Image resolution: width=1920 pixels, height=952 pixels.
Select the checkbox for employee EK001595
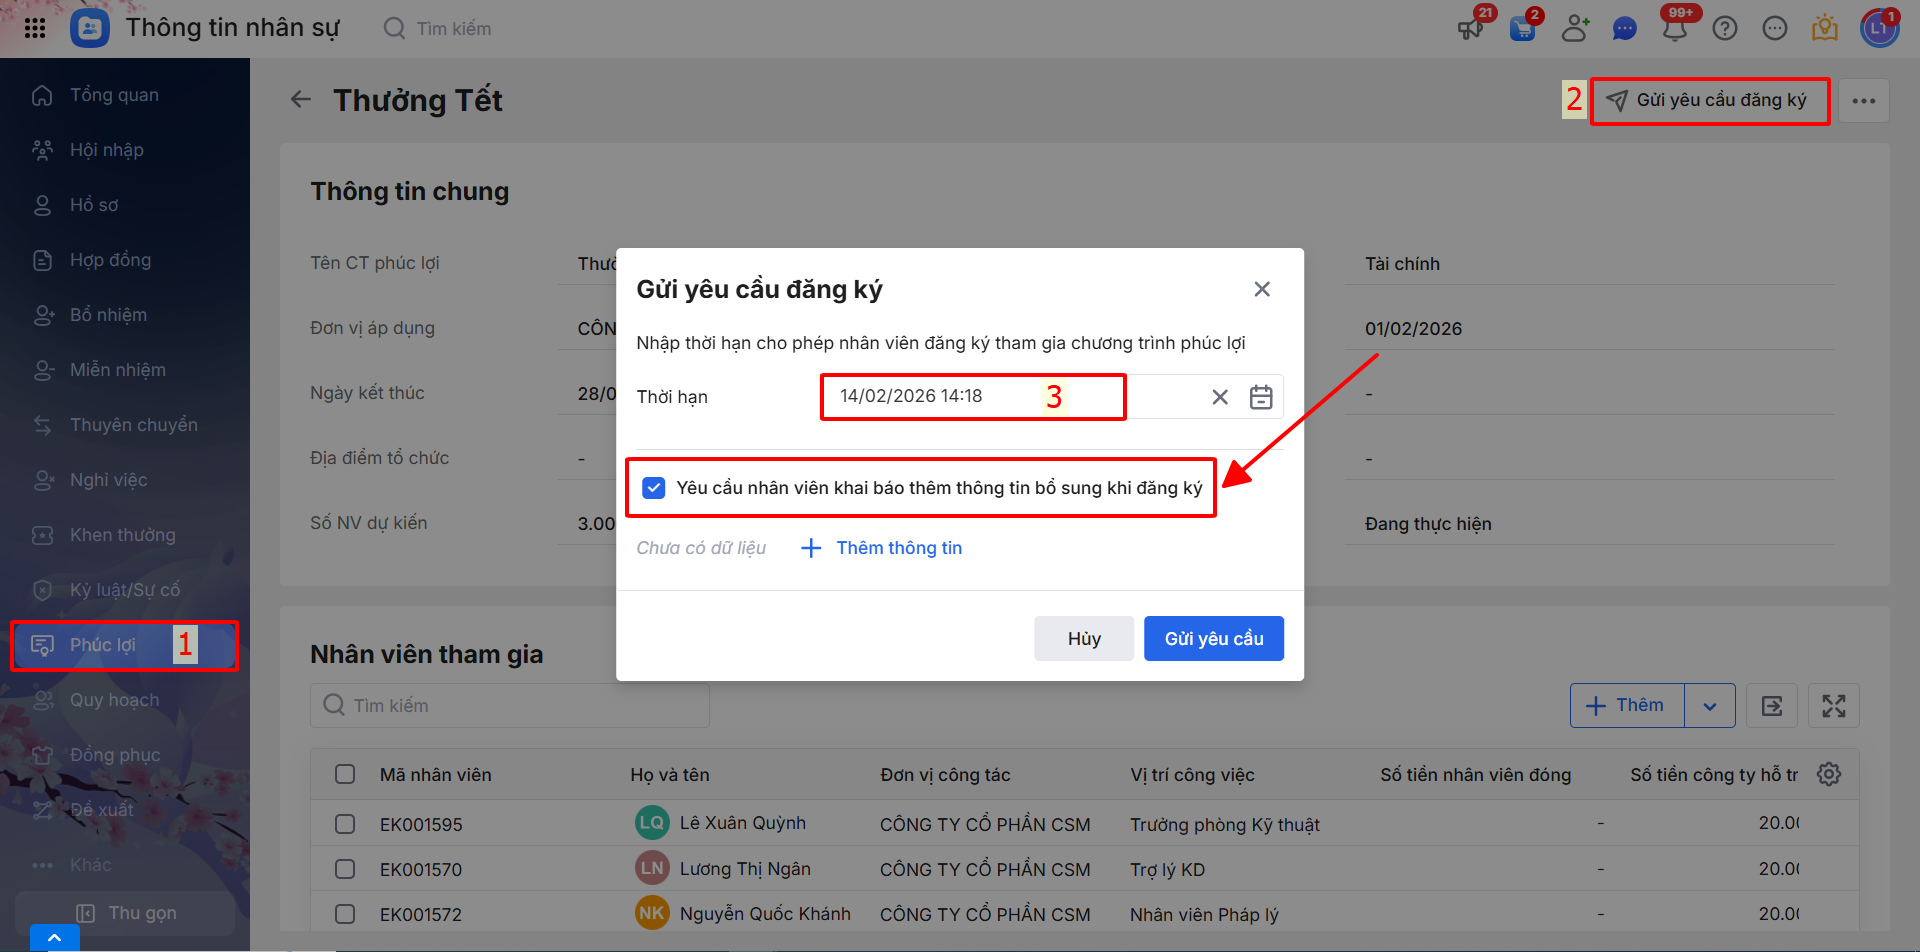coord(345,824)
